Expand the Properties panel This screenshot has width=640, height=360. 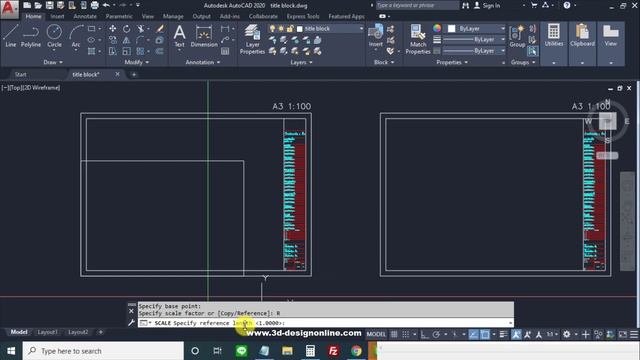pyautogui.click(x=452, y=62)
